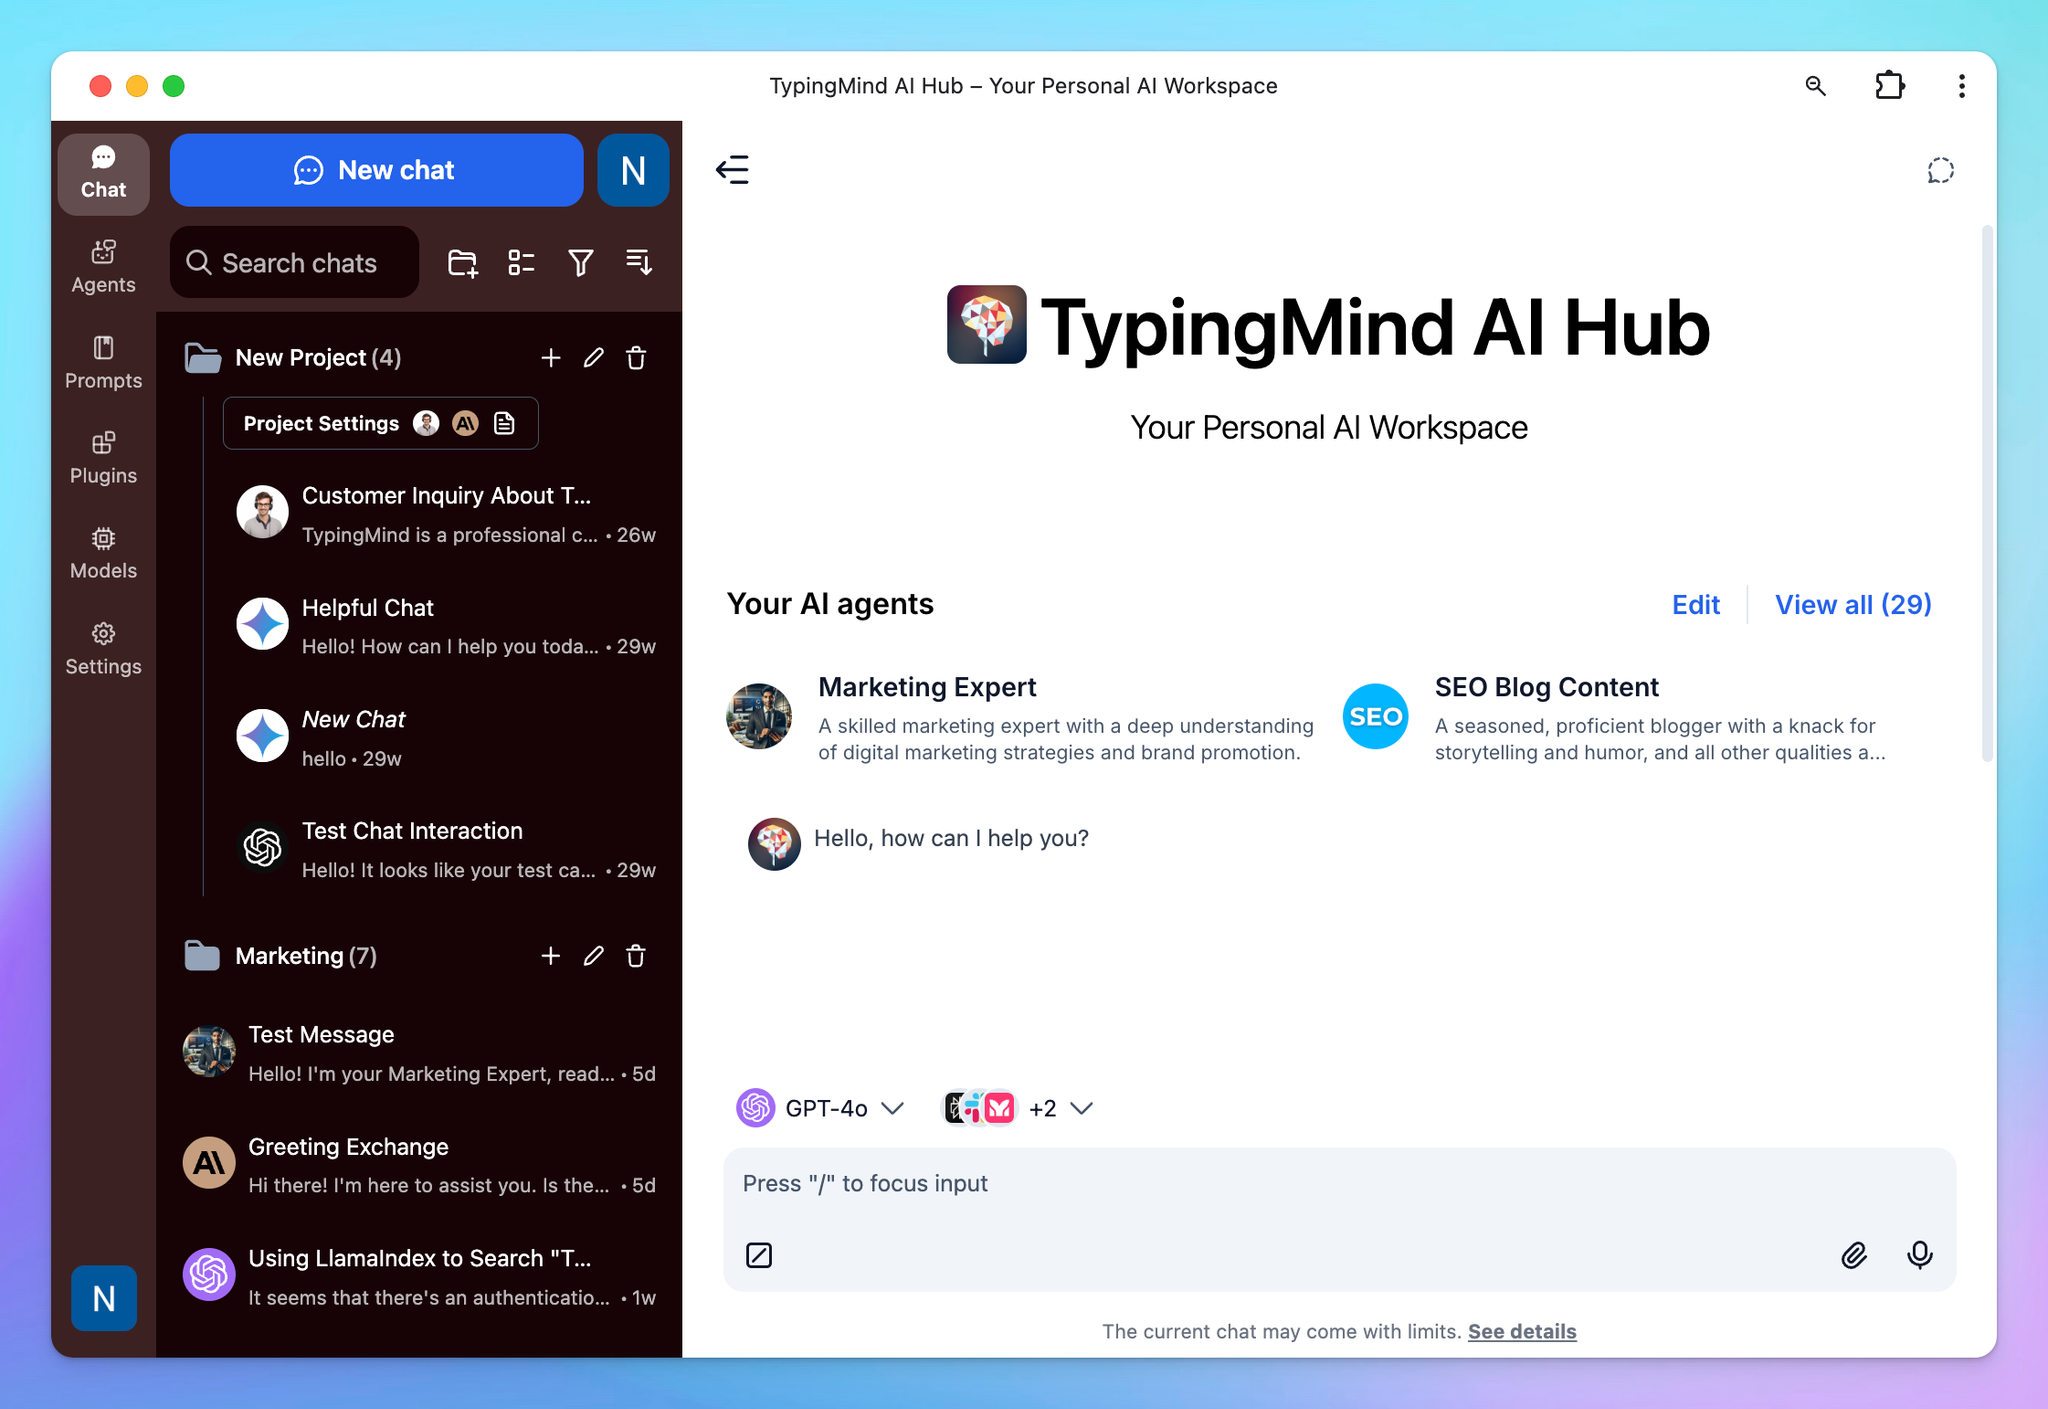
Task: Add a new chat to the Marketing folder
Action: [x=551, y=956]
